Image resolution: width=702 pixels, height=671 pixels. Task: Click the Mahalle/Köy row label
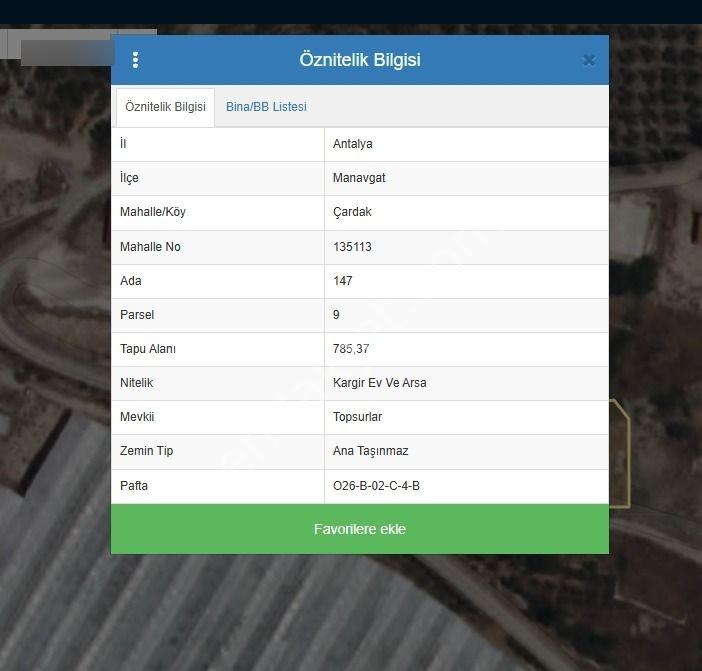(153, 212)
